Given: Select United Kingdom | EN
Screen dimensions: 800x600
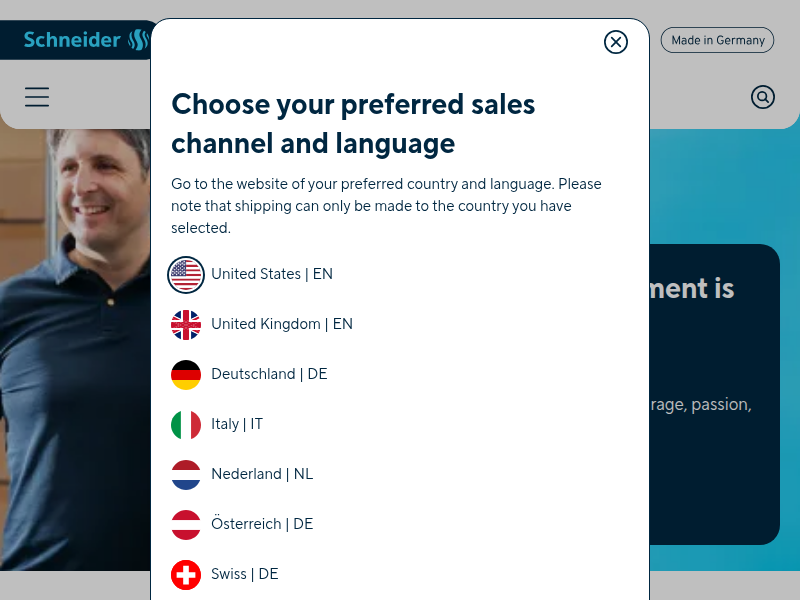Looking at the screenshot, I should click(x=282, y=324).
